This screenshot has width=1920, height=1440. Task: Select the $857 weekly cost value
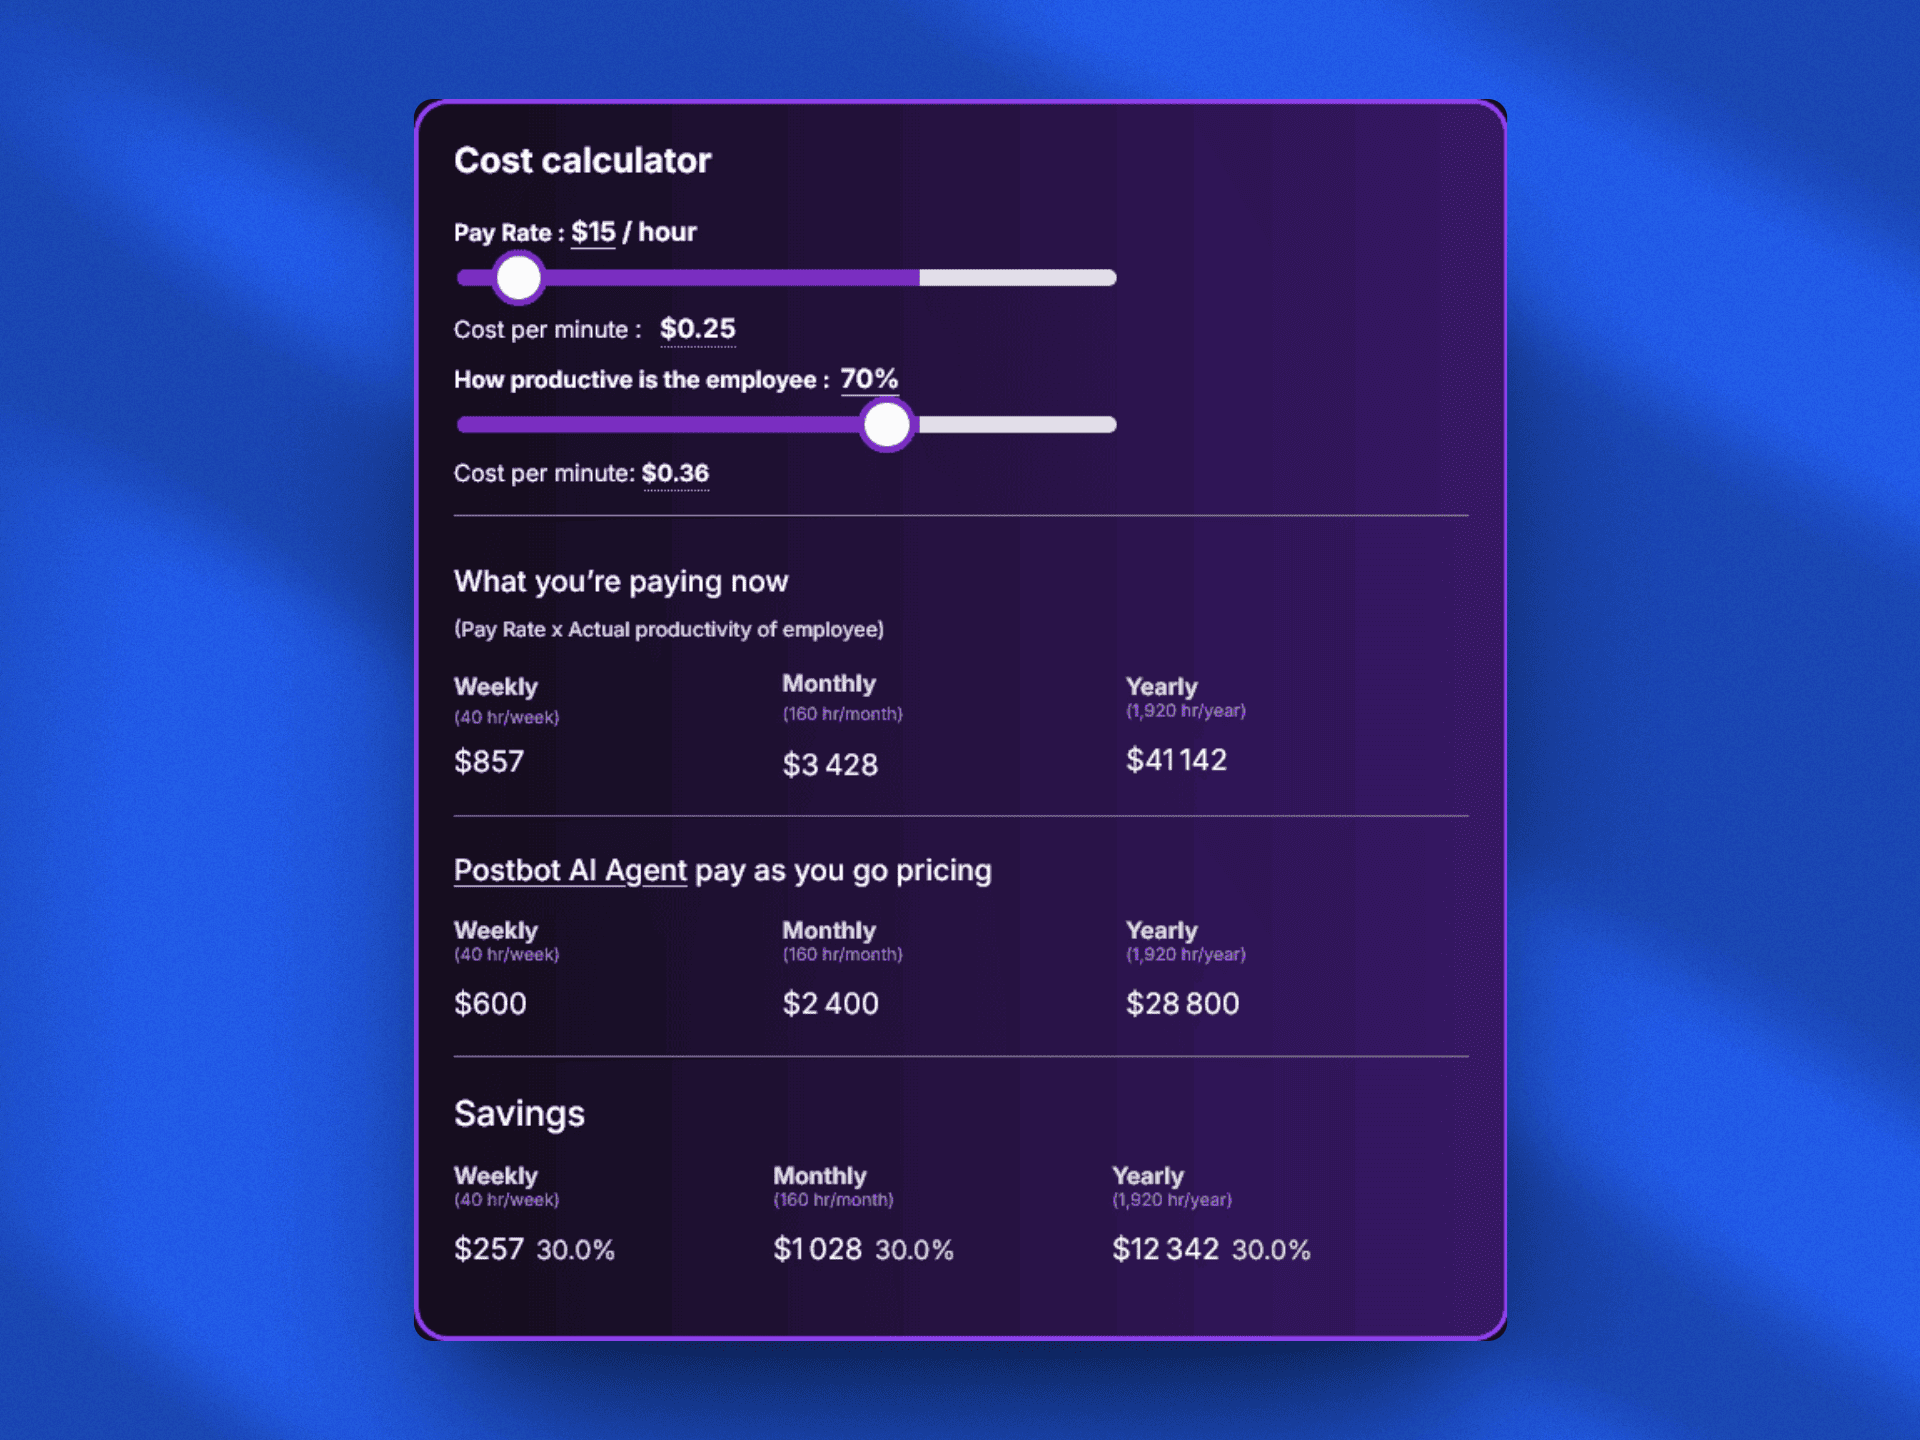pos(489,761)
